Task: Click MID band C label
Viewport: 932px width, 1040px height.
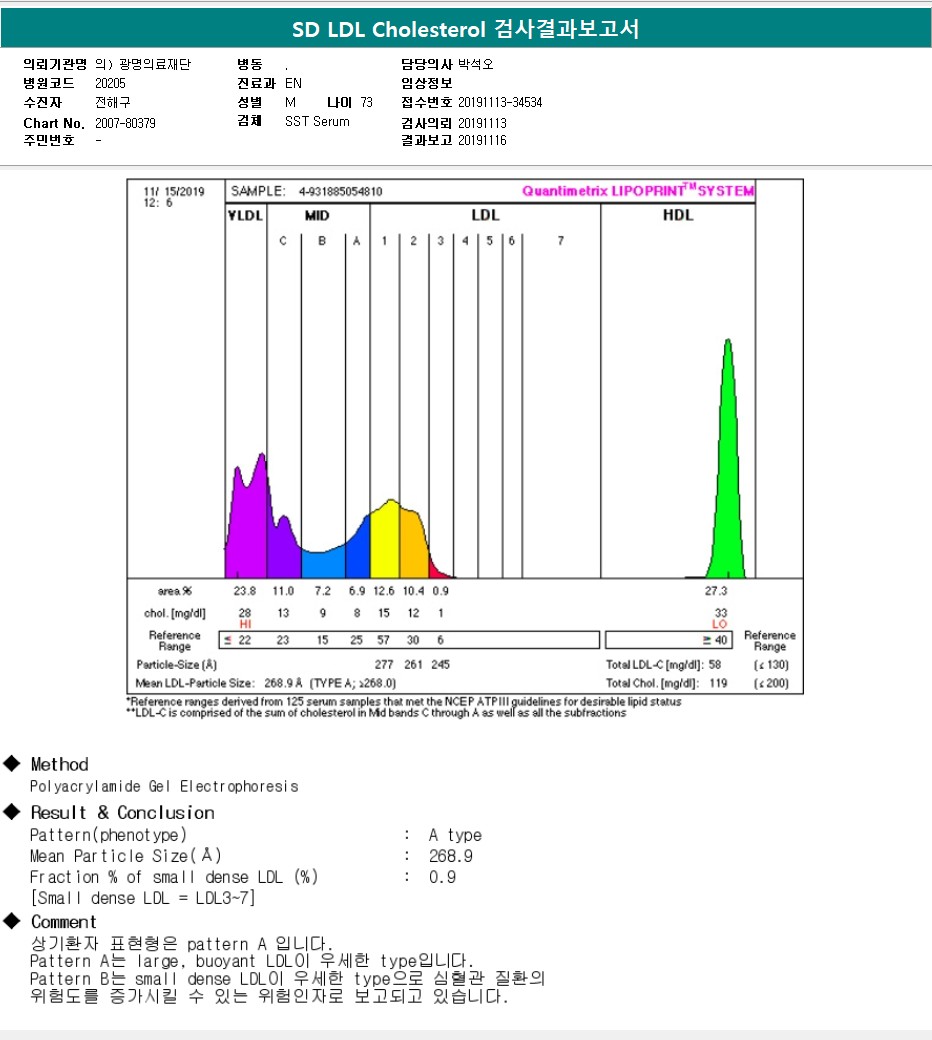Action: coord(283,241)
